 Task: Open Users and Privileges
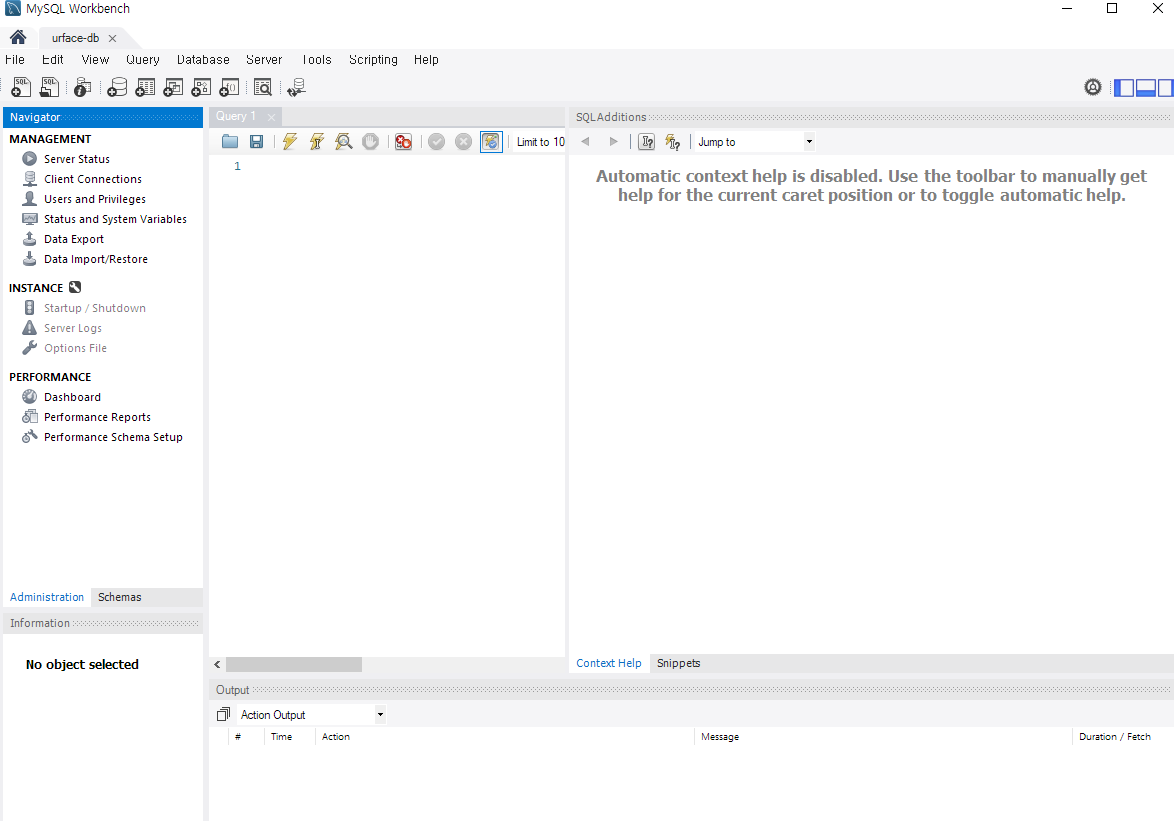coord(94,199)
